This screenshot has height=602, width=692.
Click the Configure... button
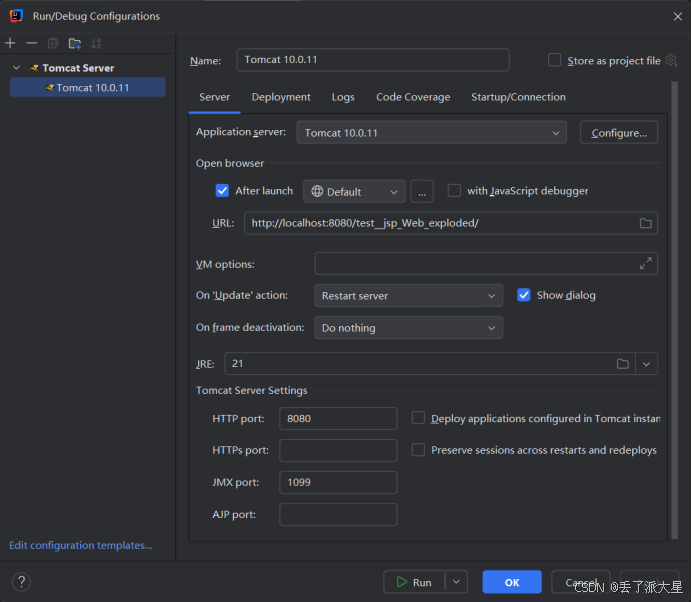[619, 132]
